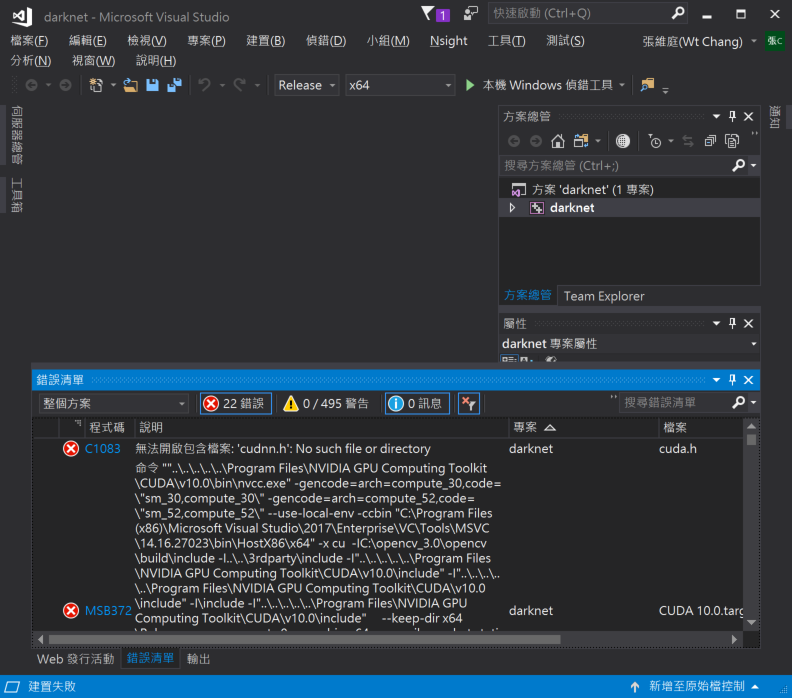Open the Release configuration dropdown

(x=307, y=85)
